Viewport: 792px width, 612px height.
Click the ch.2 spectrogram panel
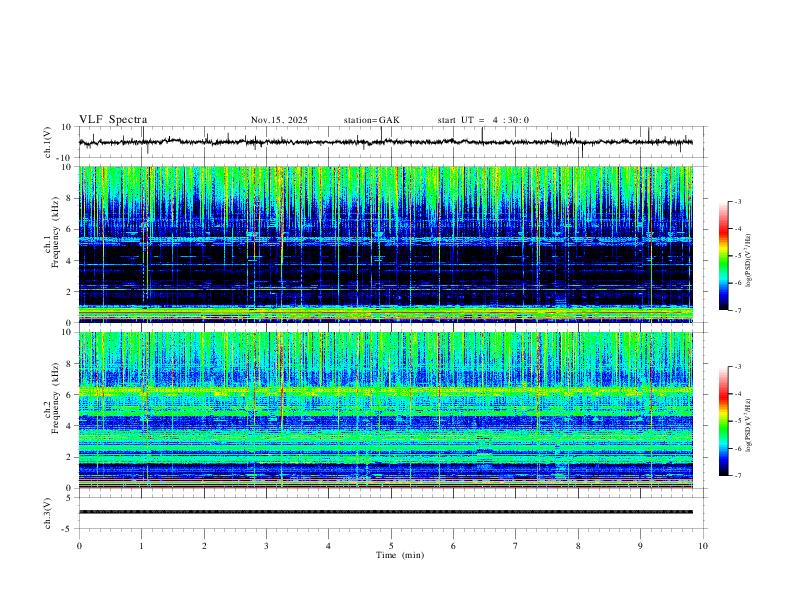[386, 410]
